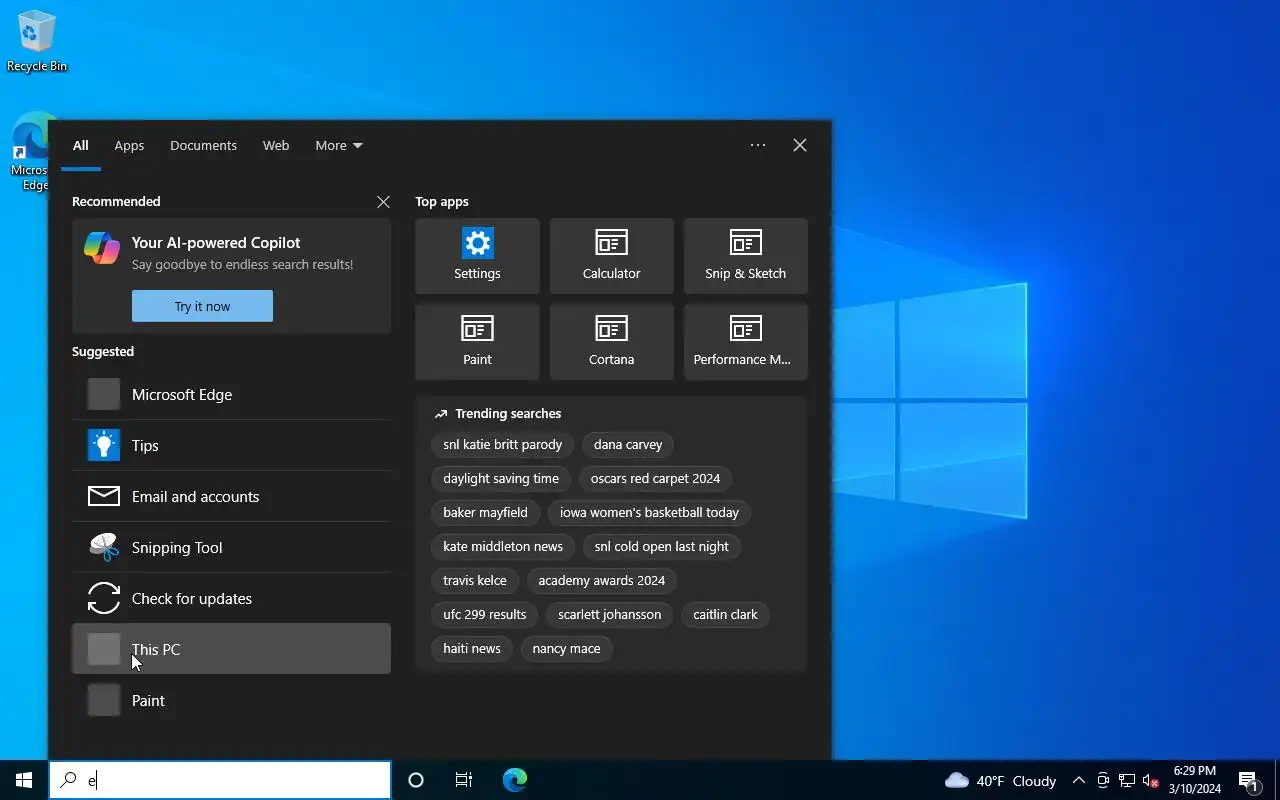1280x800 pixels.
Task: Launch Snipping Tool suggestion
Action: tap(231, 547)
